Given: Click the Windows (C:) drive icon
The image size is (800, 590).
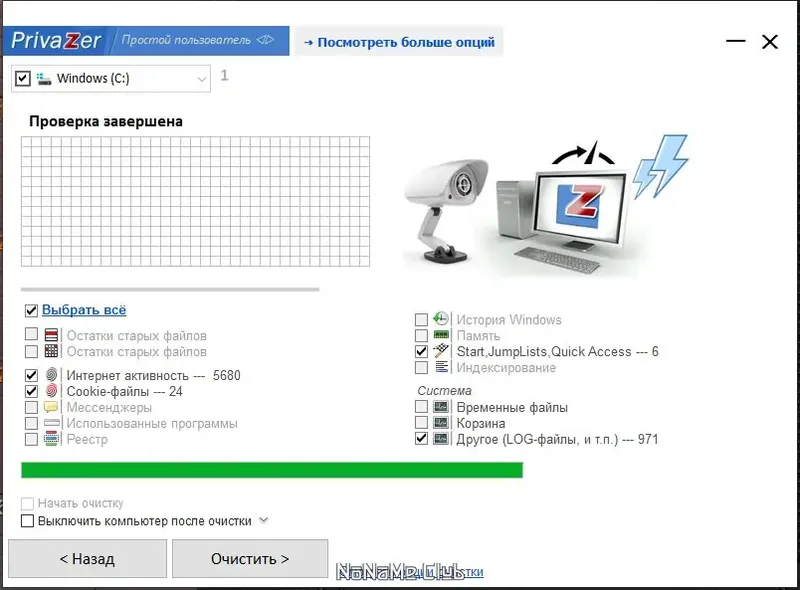Looking at the screenshot, I should click(x=44, y=79).
